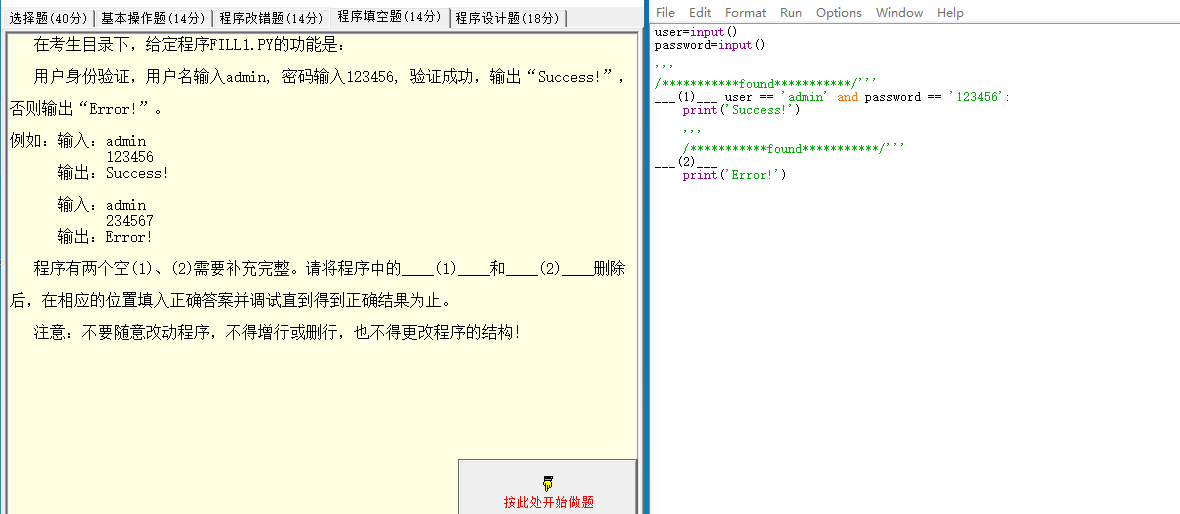Click the example input 234567 text
1180x514 pixels.
[x=129, y=221]
